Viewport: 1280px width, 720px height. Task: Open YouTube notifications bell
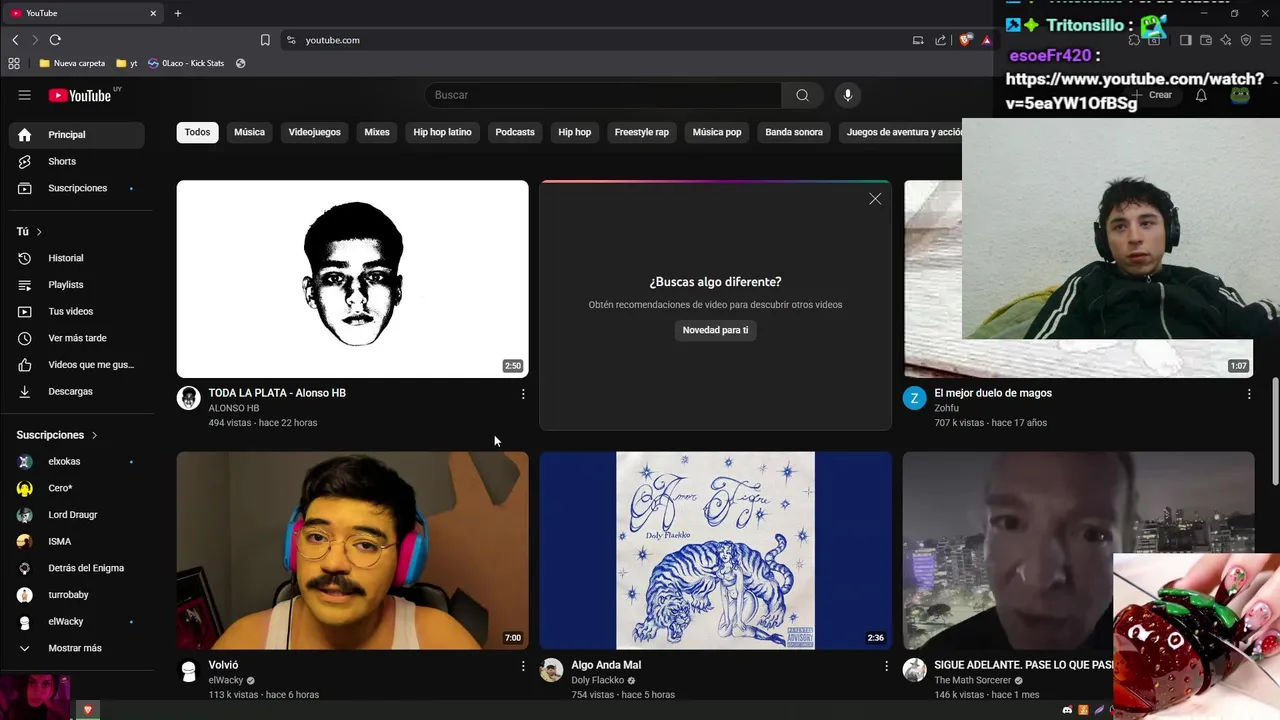(x=1201, y=95)
